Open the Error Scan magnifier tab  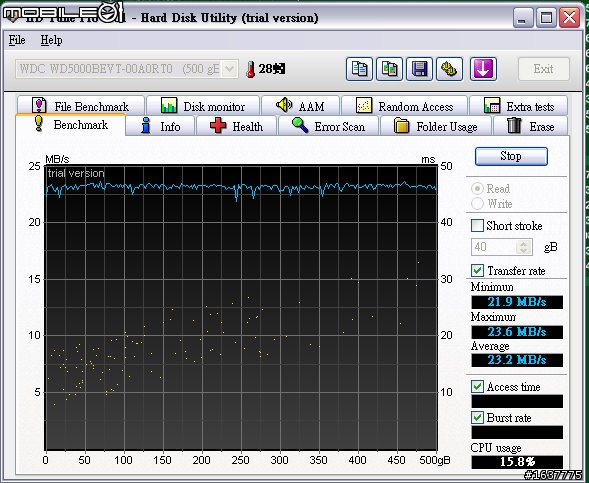329,126
